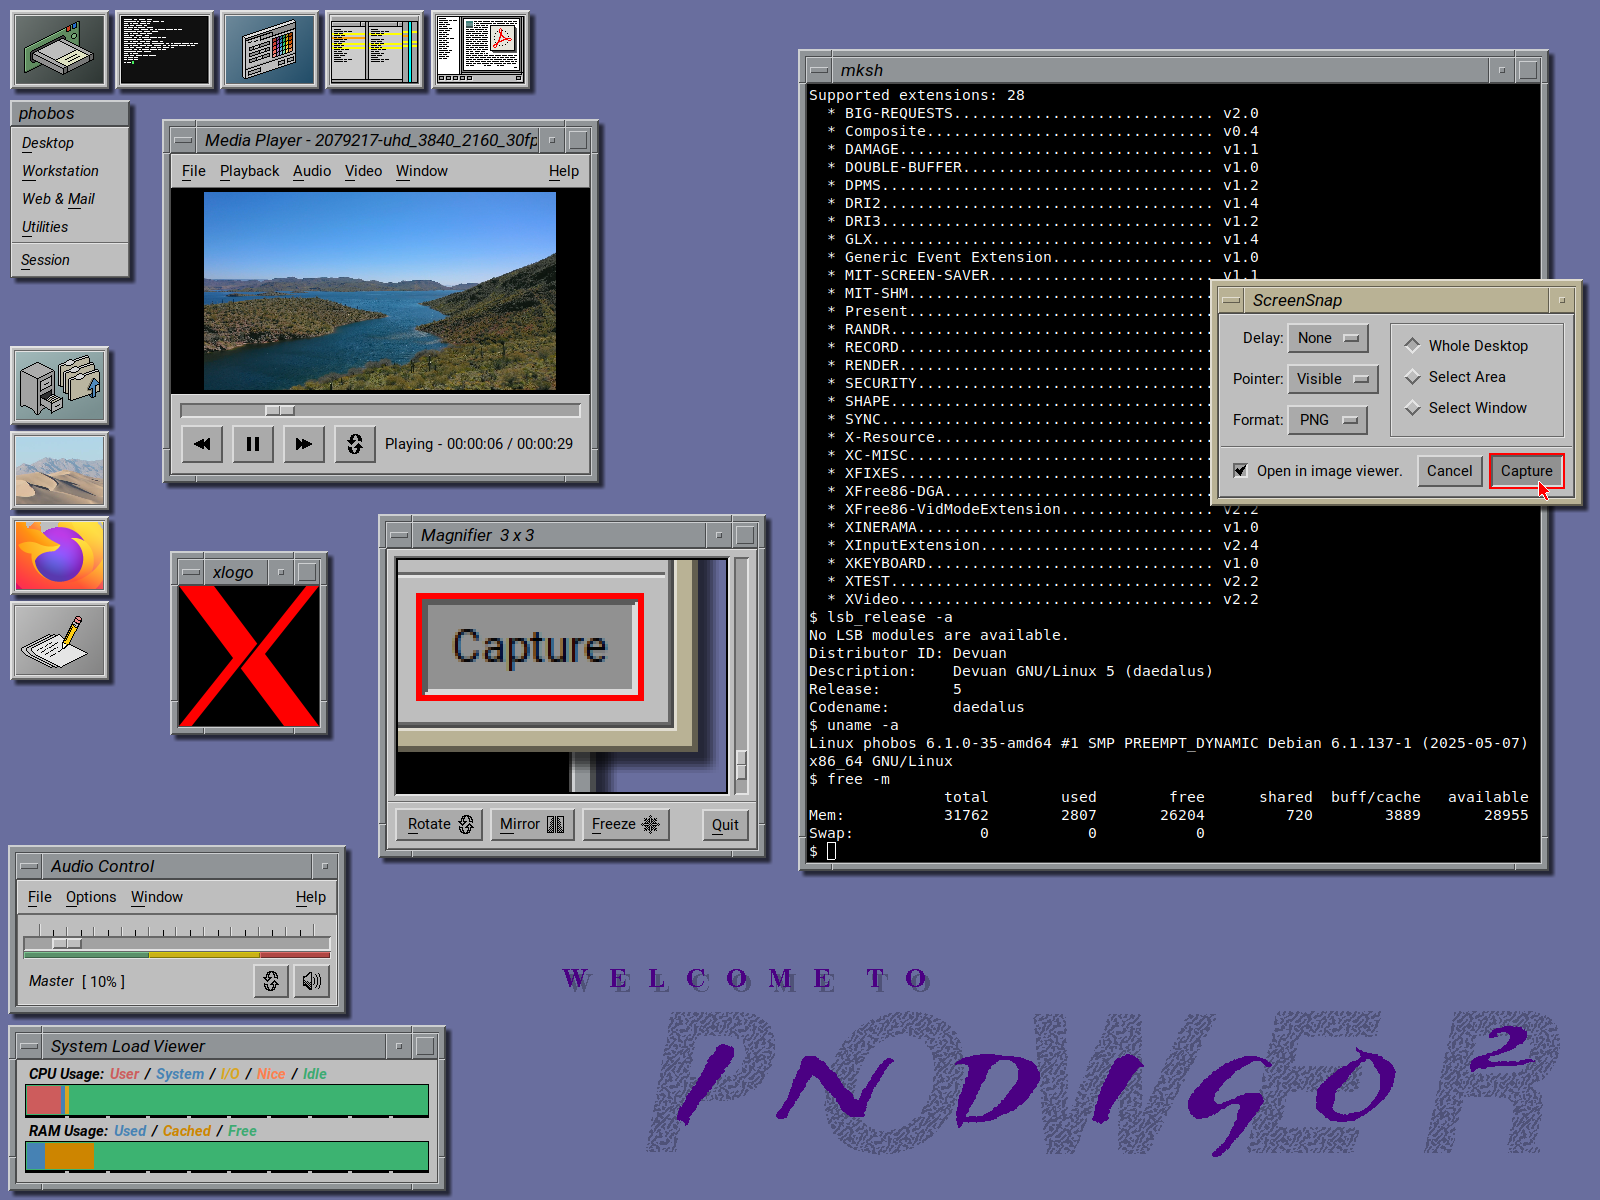This screenshot has width=1600, height=1200.
Task: Click Freeze button in Magnifier
Action: click(625, 824)
